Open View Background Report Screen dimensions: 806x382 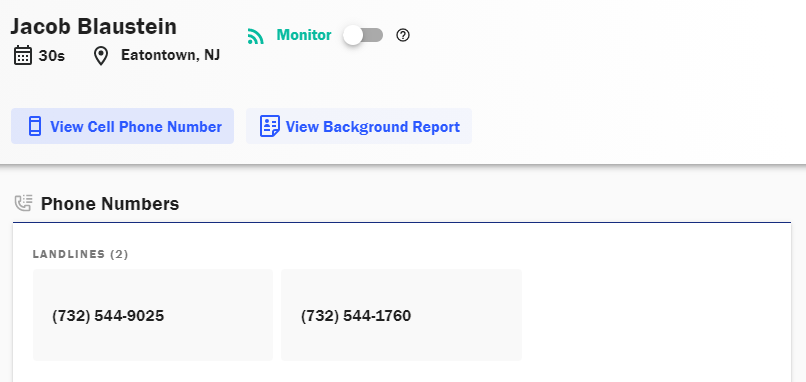click(359, 126)
